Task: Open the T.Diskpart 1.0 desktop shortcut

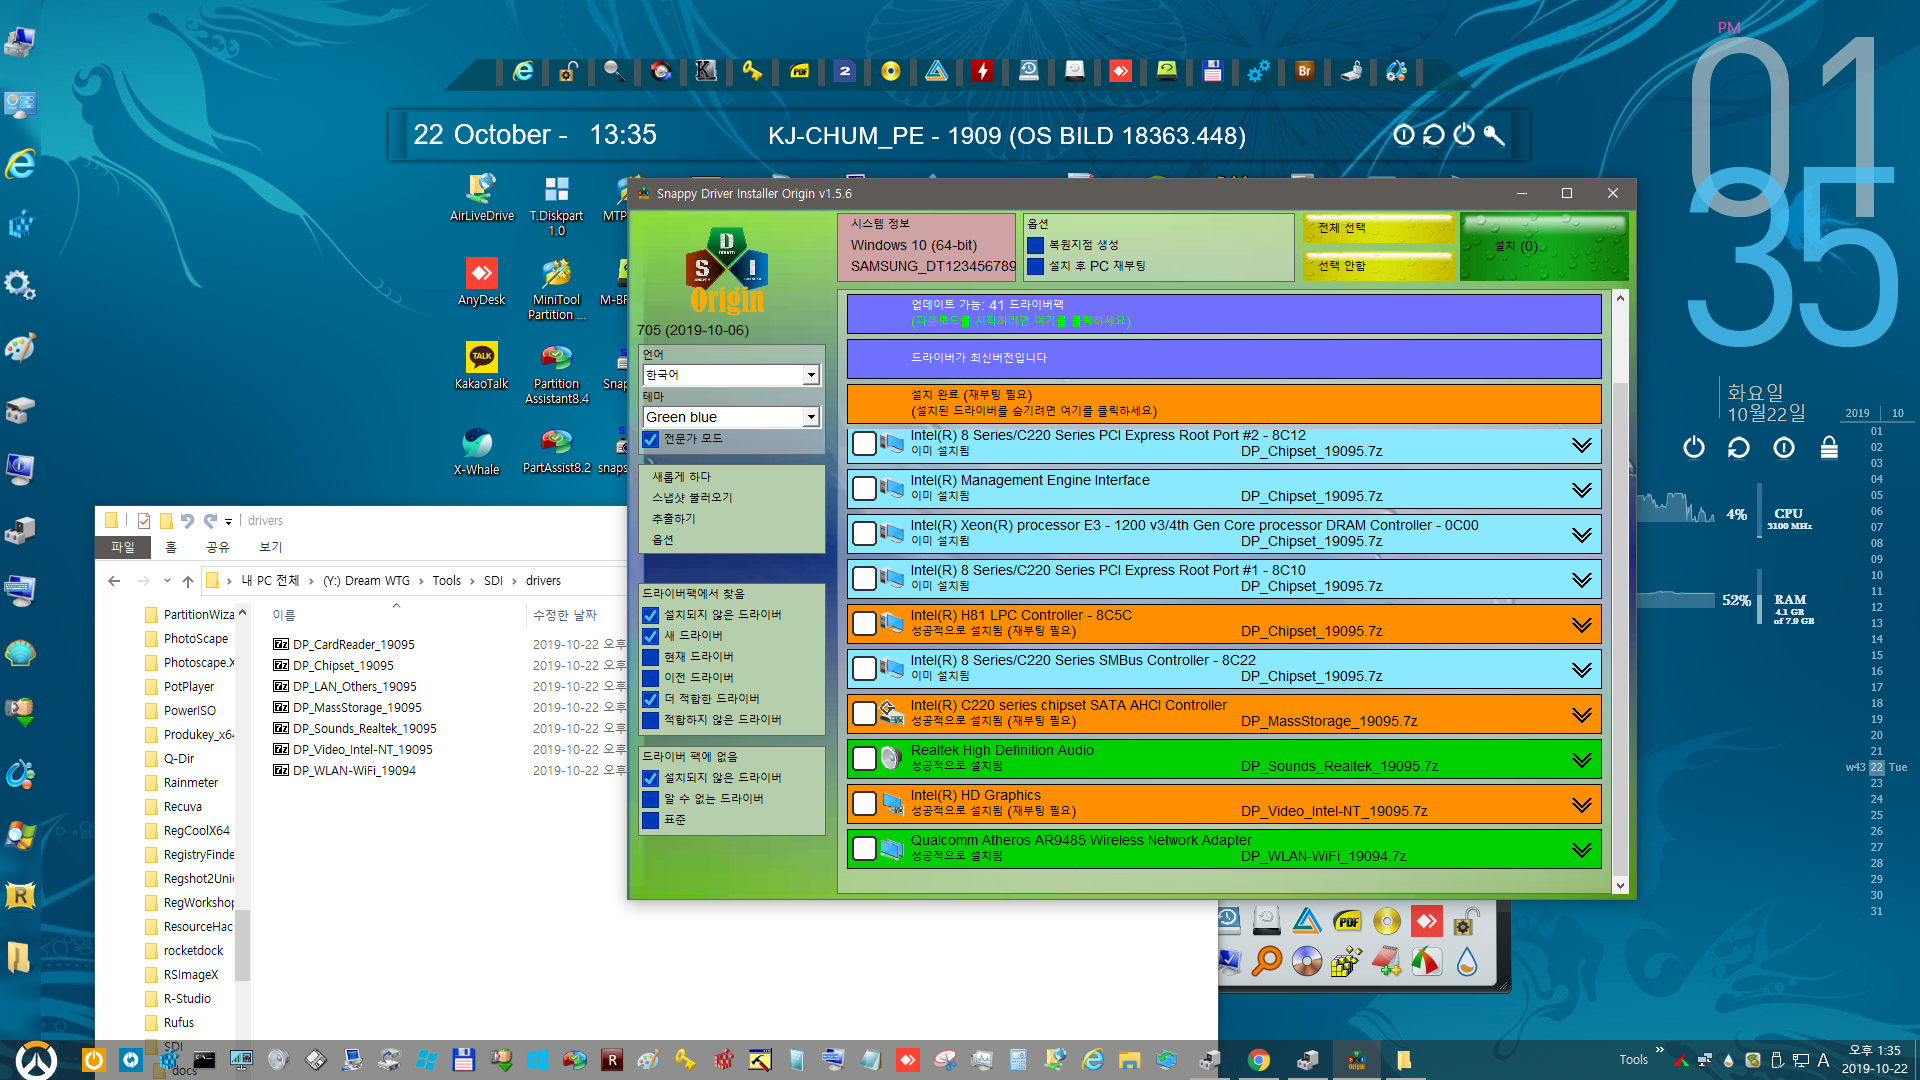Action: click(556, 205)
